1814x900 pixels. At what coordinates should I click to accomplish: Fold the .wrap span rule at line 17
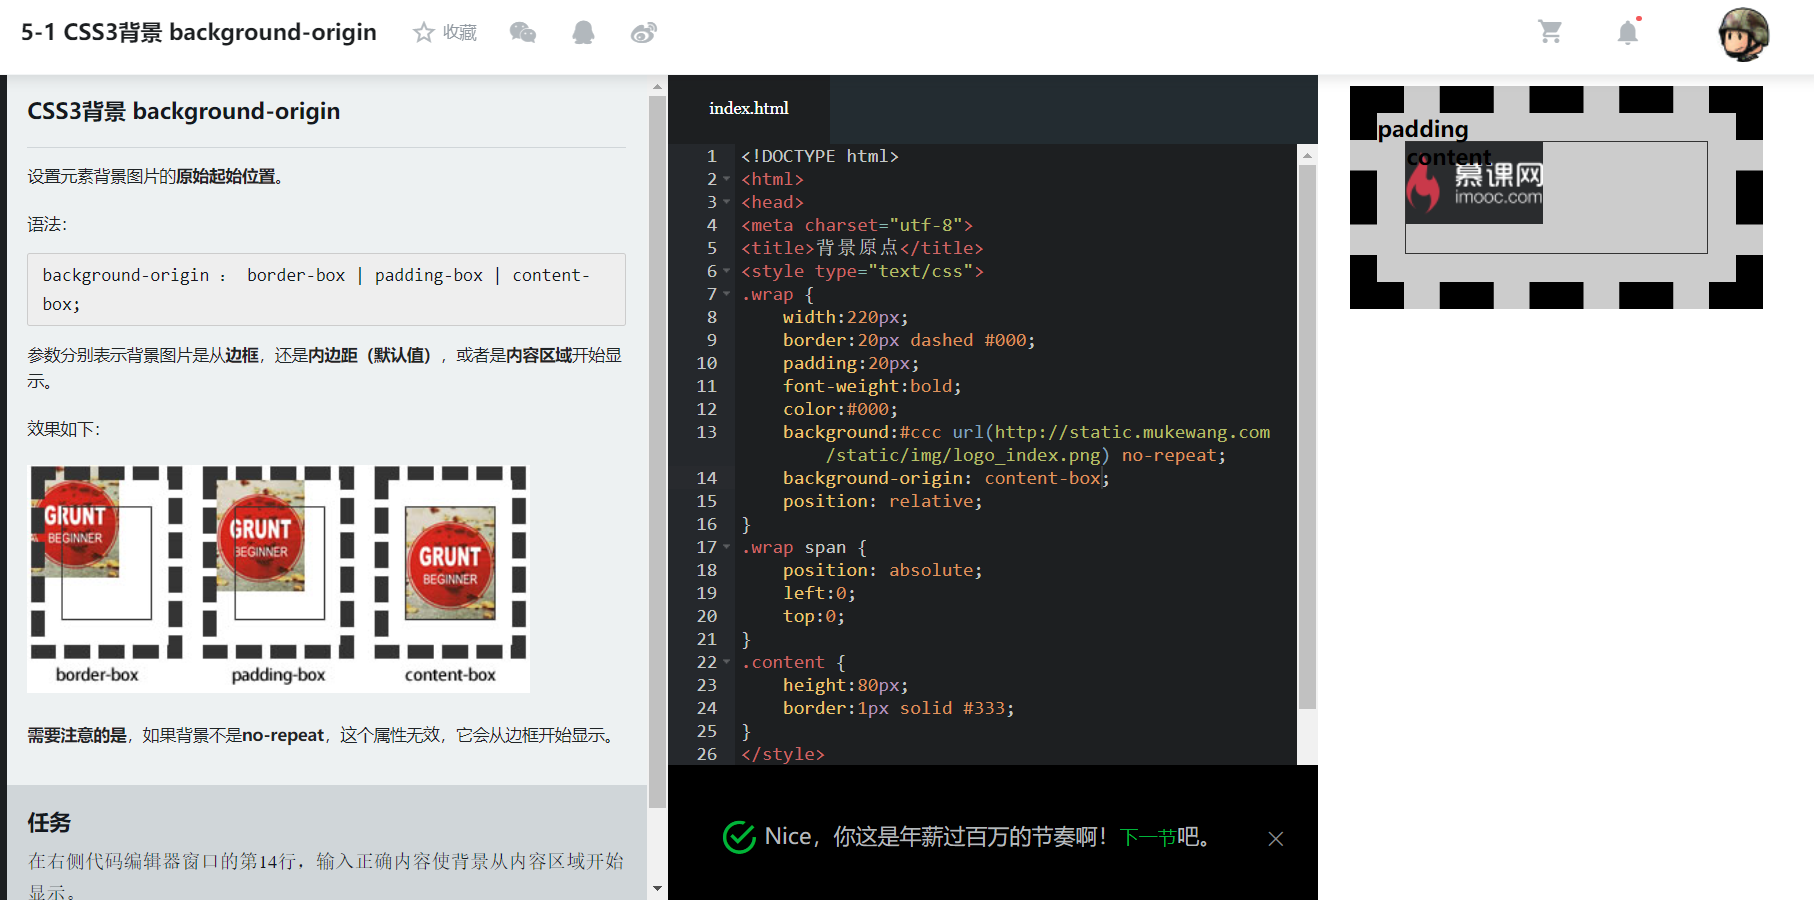[724, 548]
